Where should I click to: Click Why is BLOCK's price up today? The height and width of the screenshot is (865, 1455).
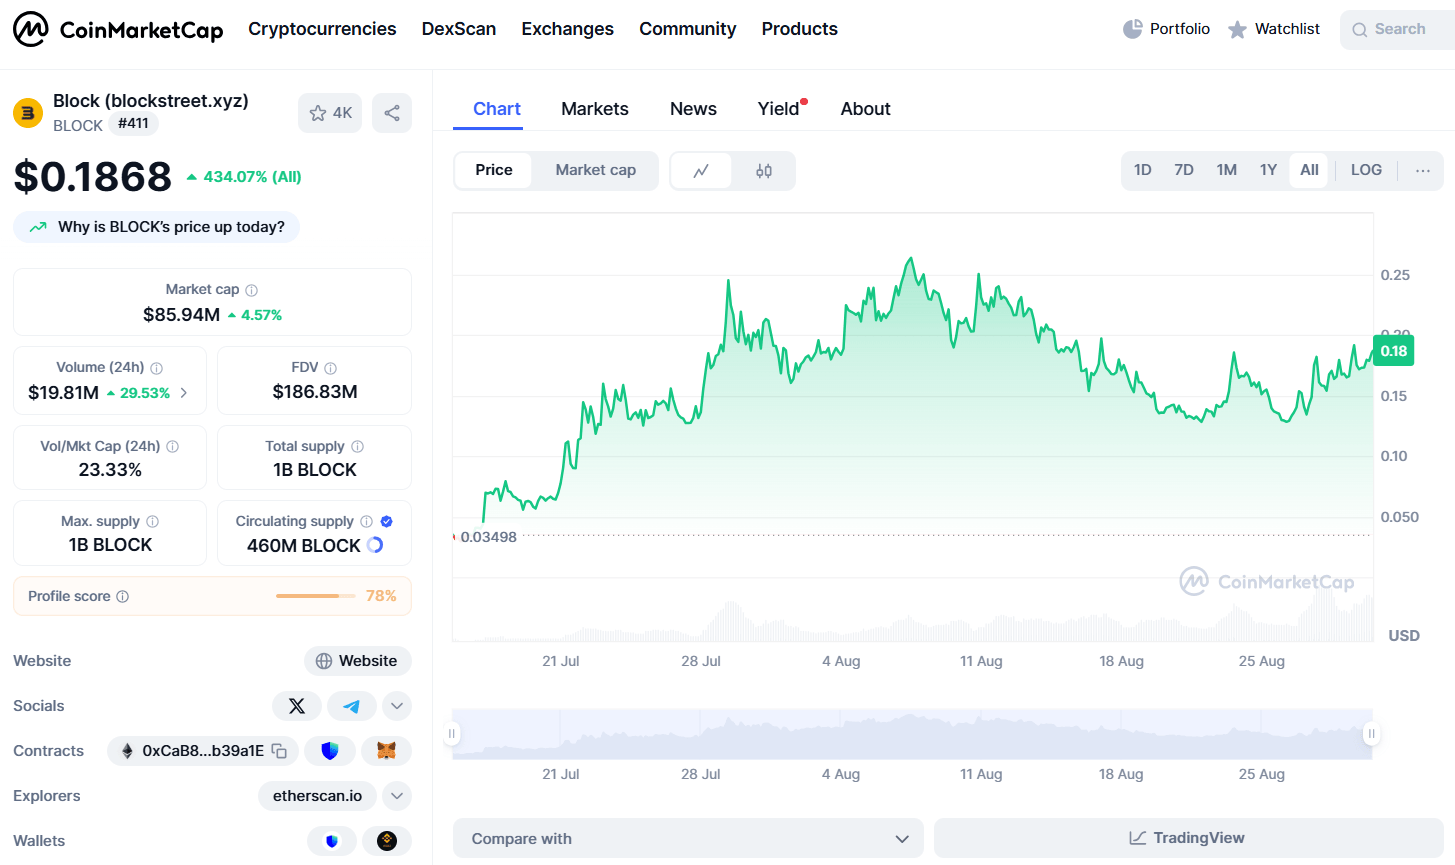pyautogui.click(x=157, y=227)
